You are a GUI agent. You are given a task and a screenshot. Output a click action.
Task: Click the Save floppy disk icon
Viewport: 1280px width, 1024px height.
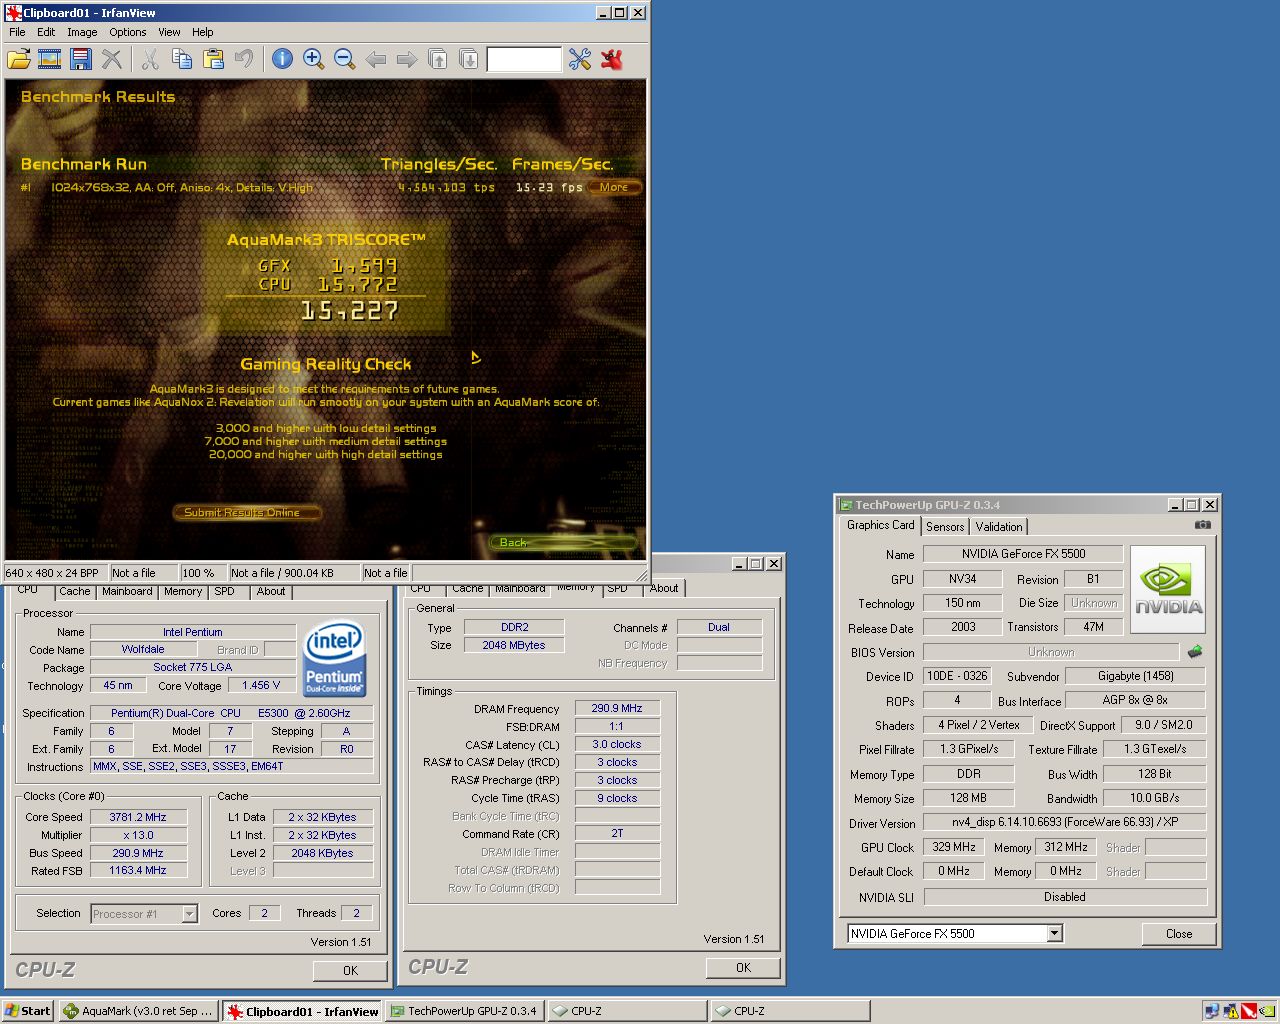pyautogui.click(x=81, y=59)
